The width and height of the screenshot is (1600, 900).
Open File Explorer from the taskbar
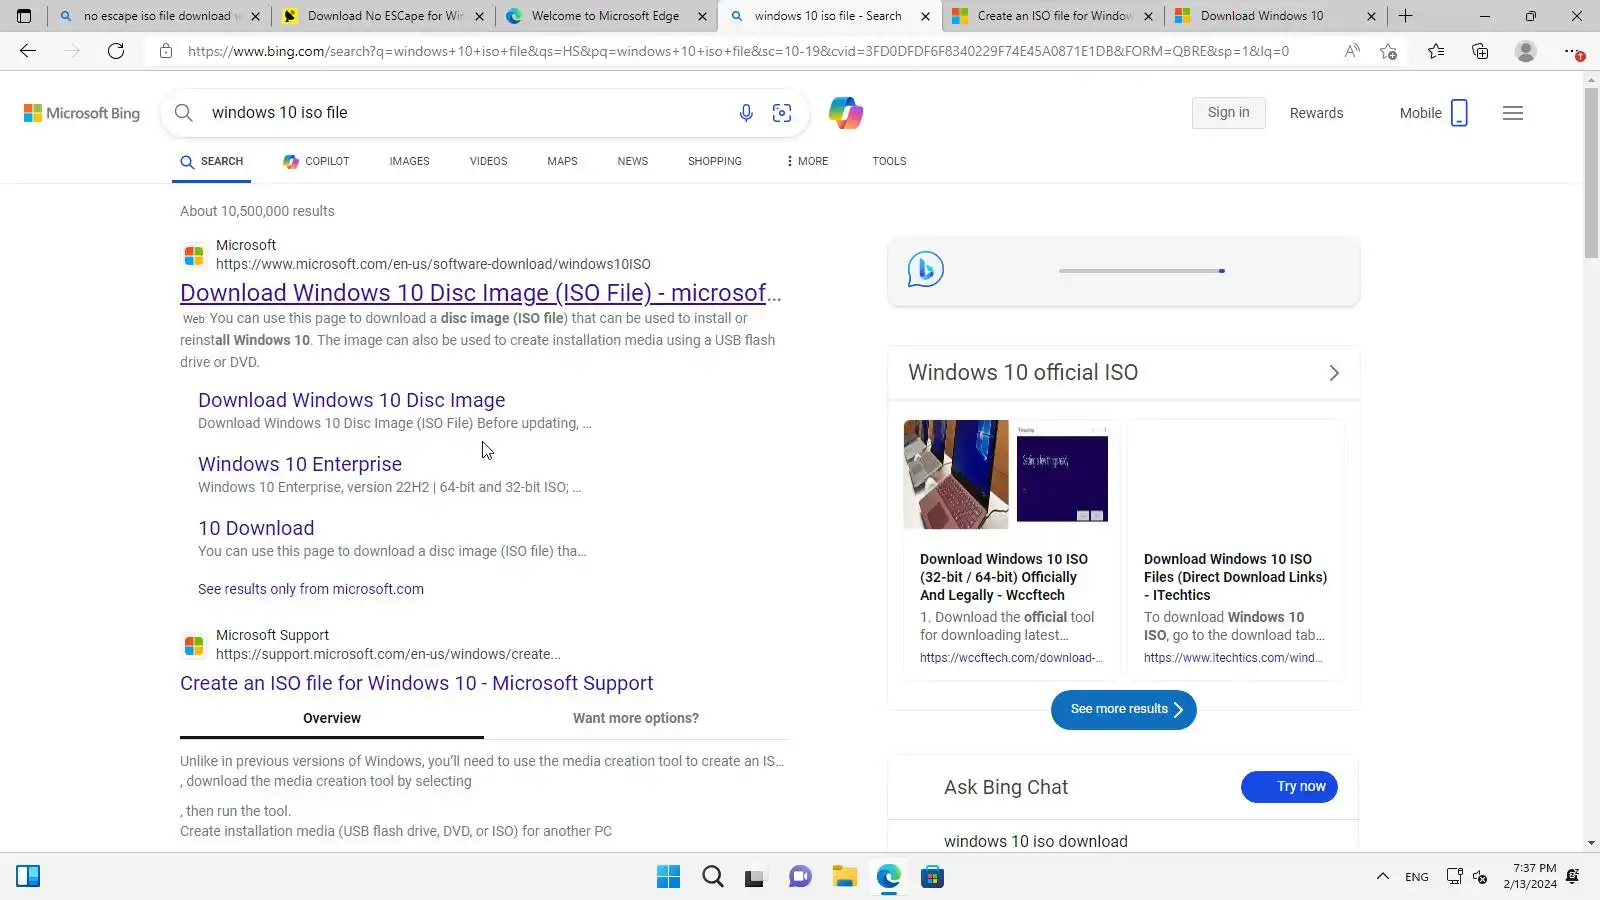tap(845, 877)
